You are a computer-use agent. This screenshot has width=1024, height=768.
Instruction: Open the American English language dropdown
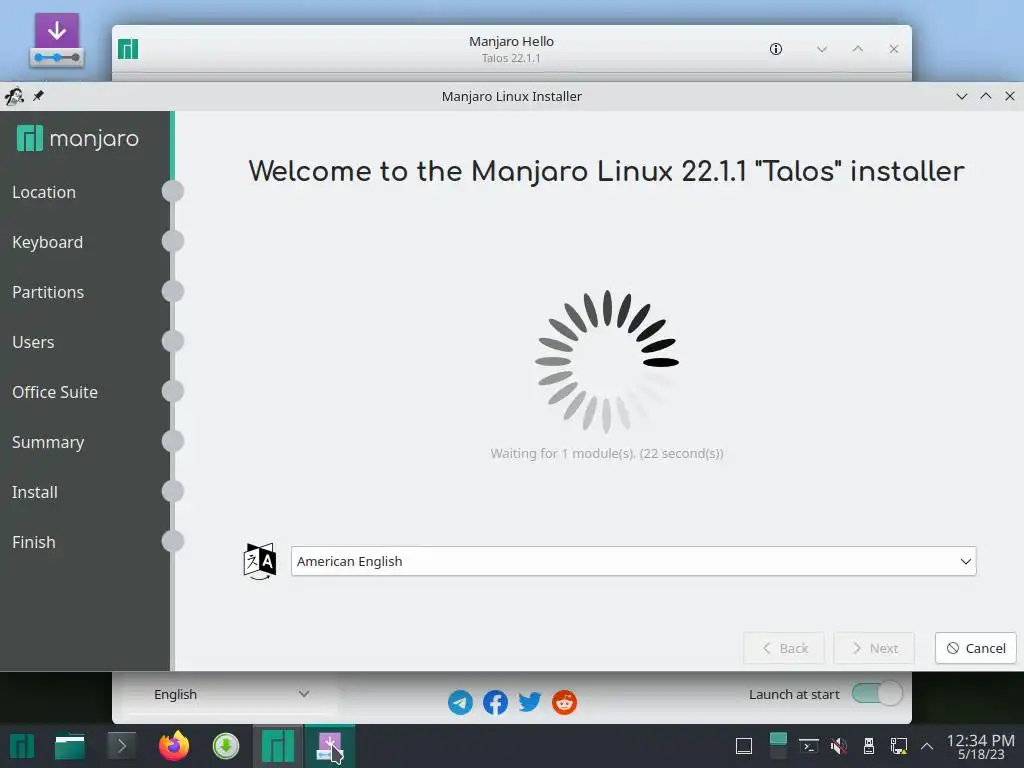(x=633, y=562)
